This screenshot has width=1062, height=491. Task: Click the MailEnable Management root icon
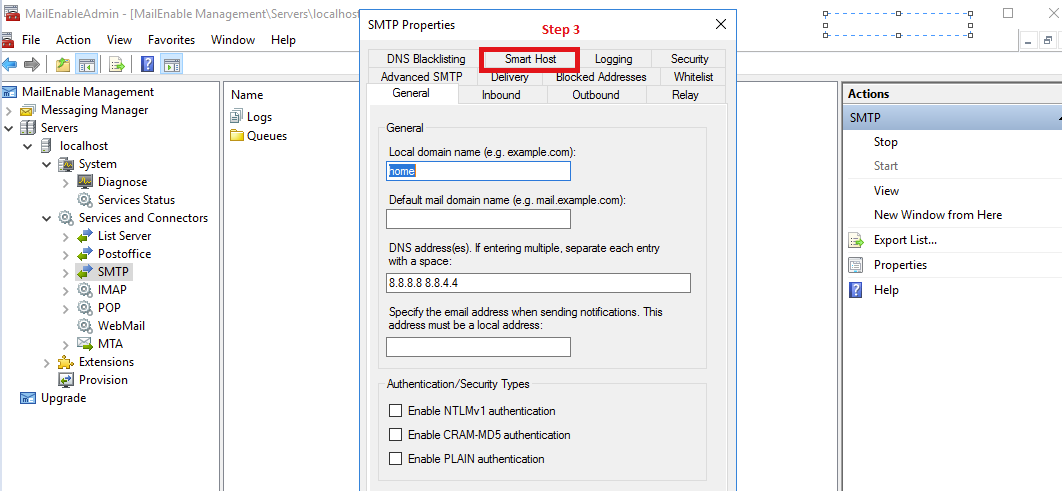(x=10, y=92)
